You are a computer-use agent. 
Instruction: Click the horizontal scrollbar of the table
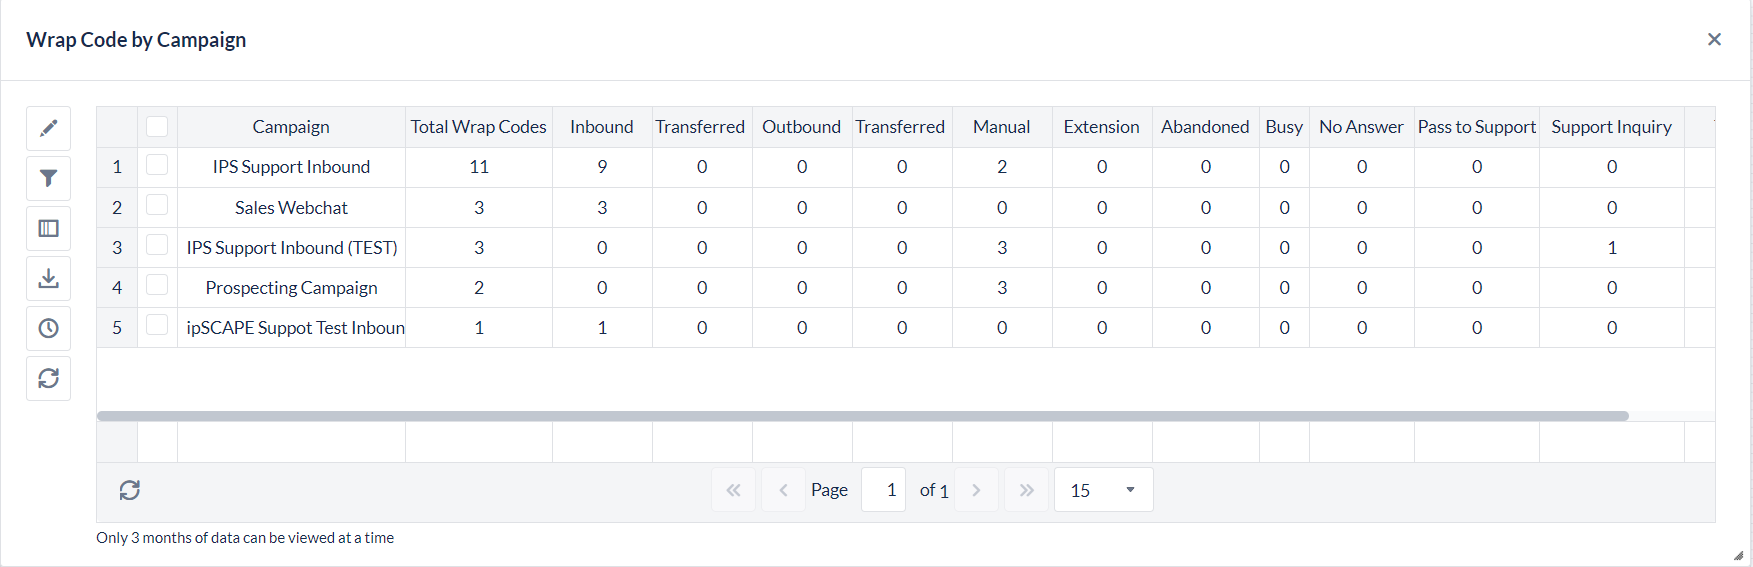click(862, 416)
